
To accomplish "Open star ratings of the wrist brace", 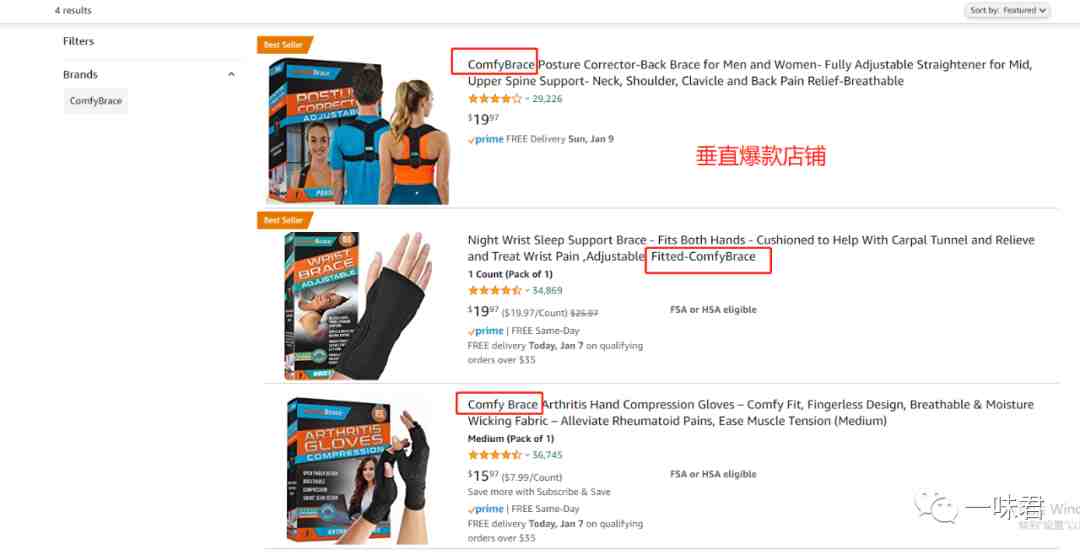I will (x=495, y=291).
